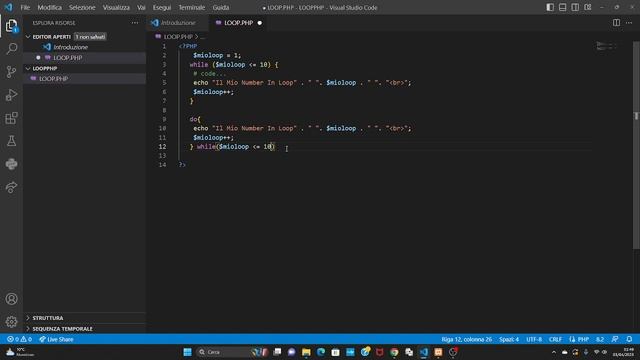
Task: Split the editor to the right
Action: click(x=616, y=23)
